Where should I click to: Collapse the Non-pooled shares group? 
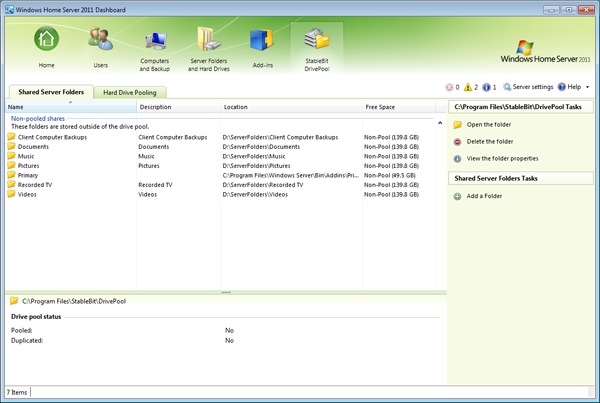[x=37, y=118]
